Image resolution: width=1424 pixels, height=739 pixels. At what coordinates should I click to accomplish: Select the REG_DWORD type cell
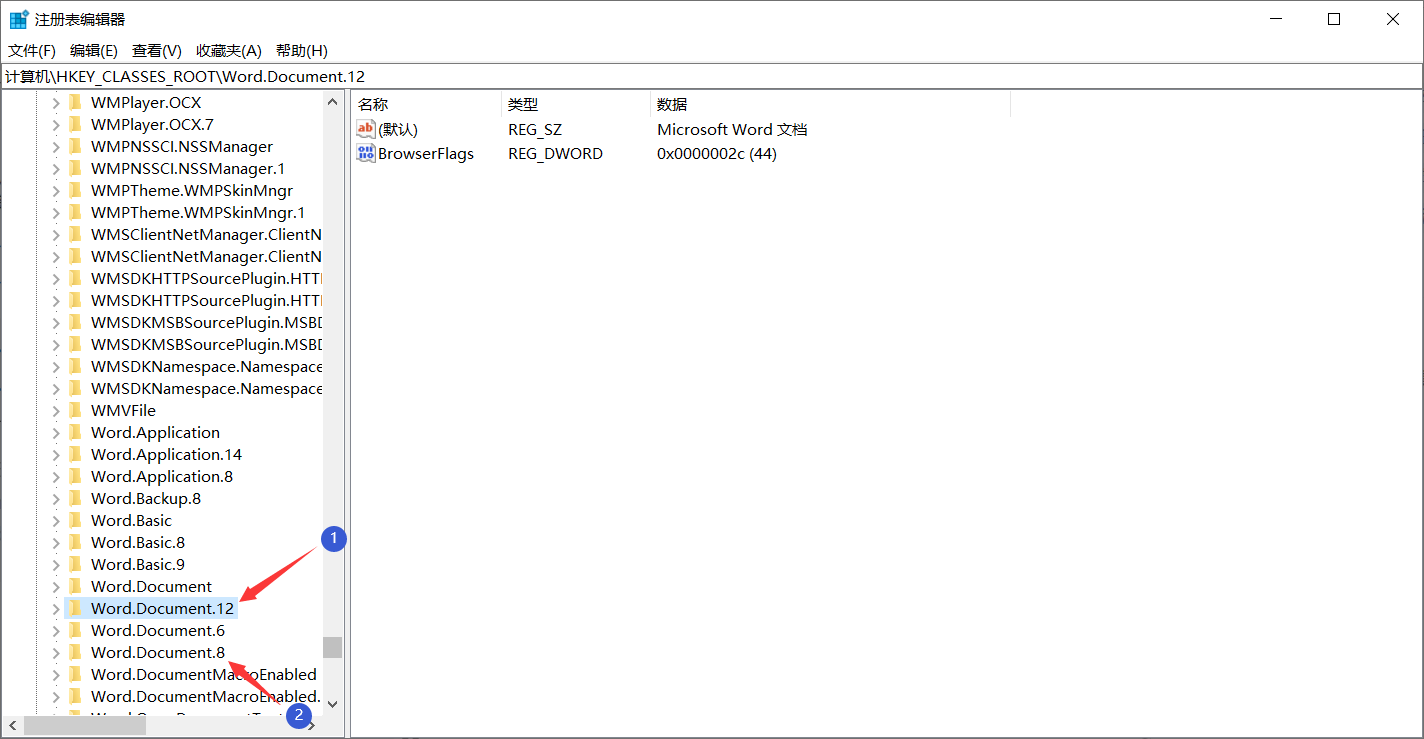coord(555,153)
